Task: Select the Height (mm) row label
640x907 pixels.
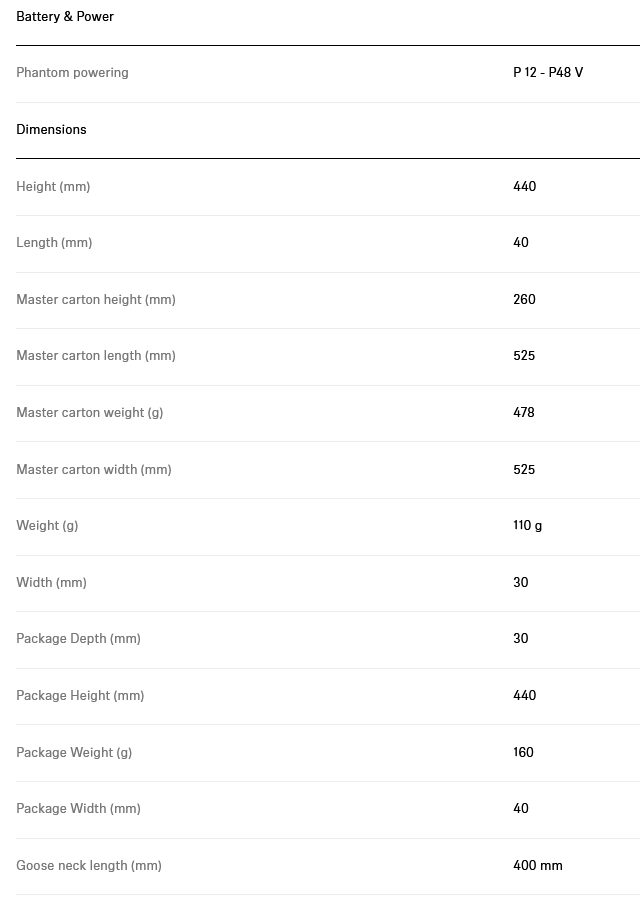Action: pyautogui.click(x=53, y=187)
